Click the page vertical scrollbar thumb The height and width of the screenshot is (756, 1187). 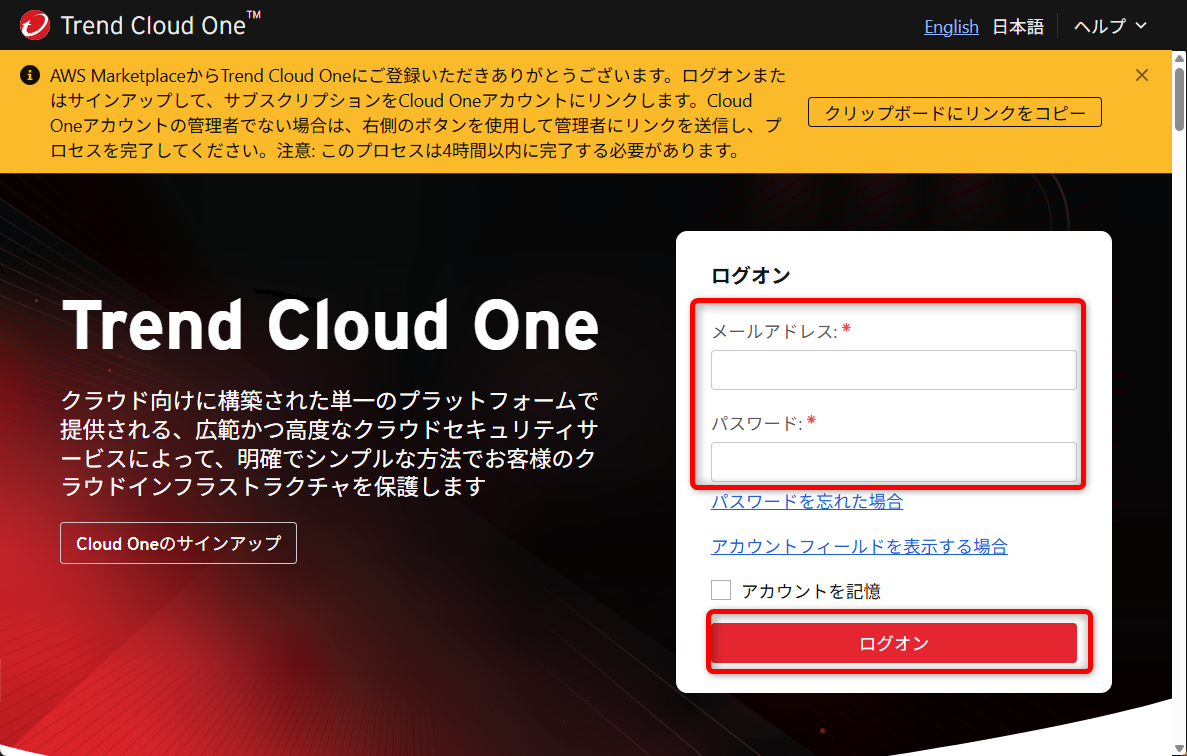(x=1179, y=98)
